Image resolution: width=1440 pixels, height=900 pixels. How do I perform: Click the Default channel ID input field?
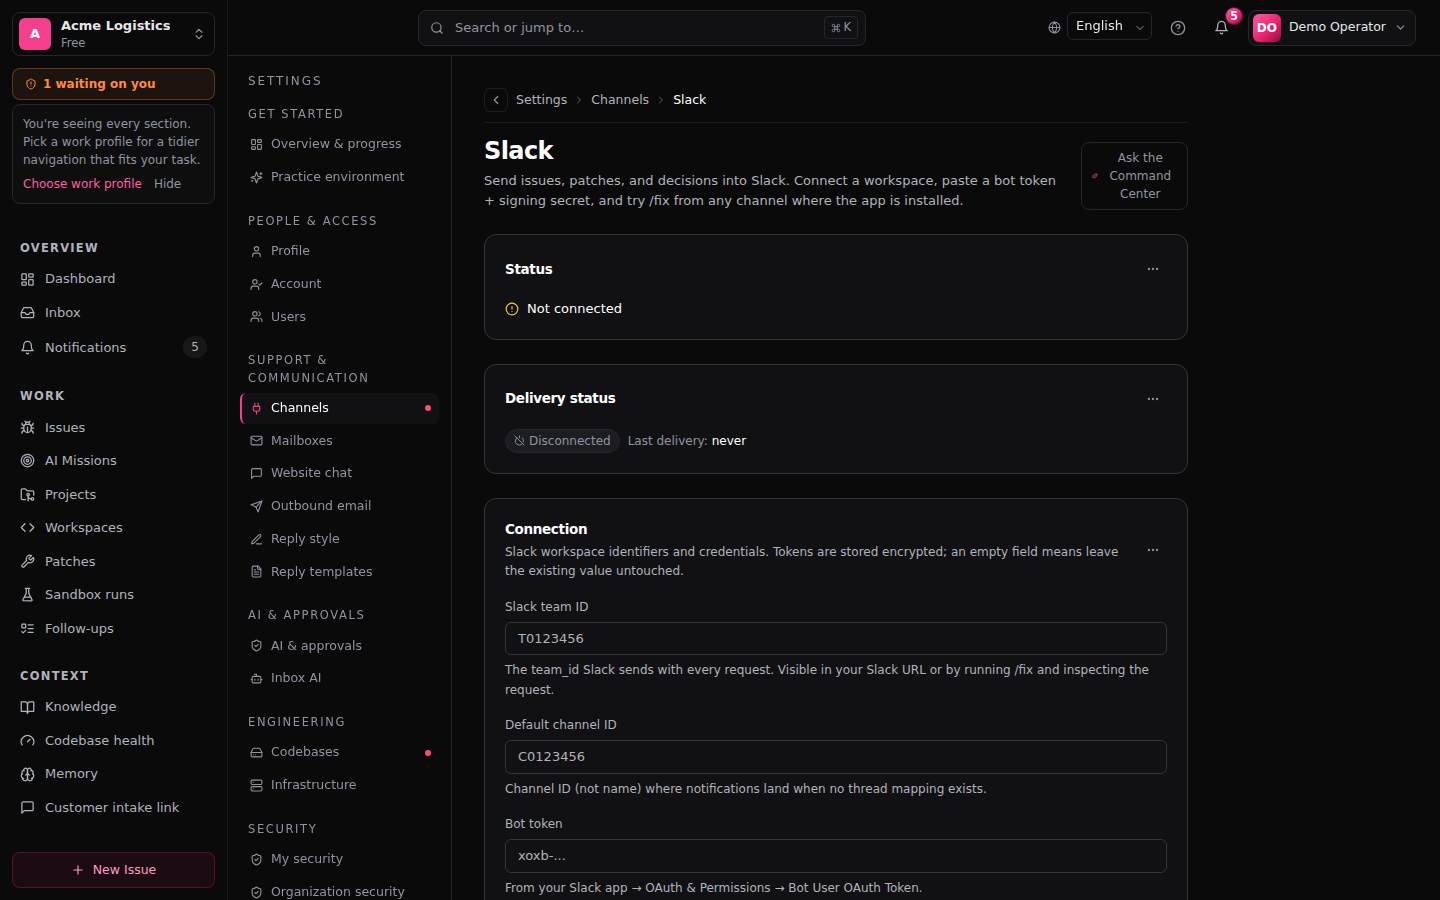[x=836, y=757]
